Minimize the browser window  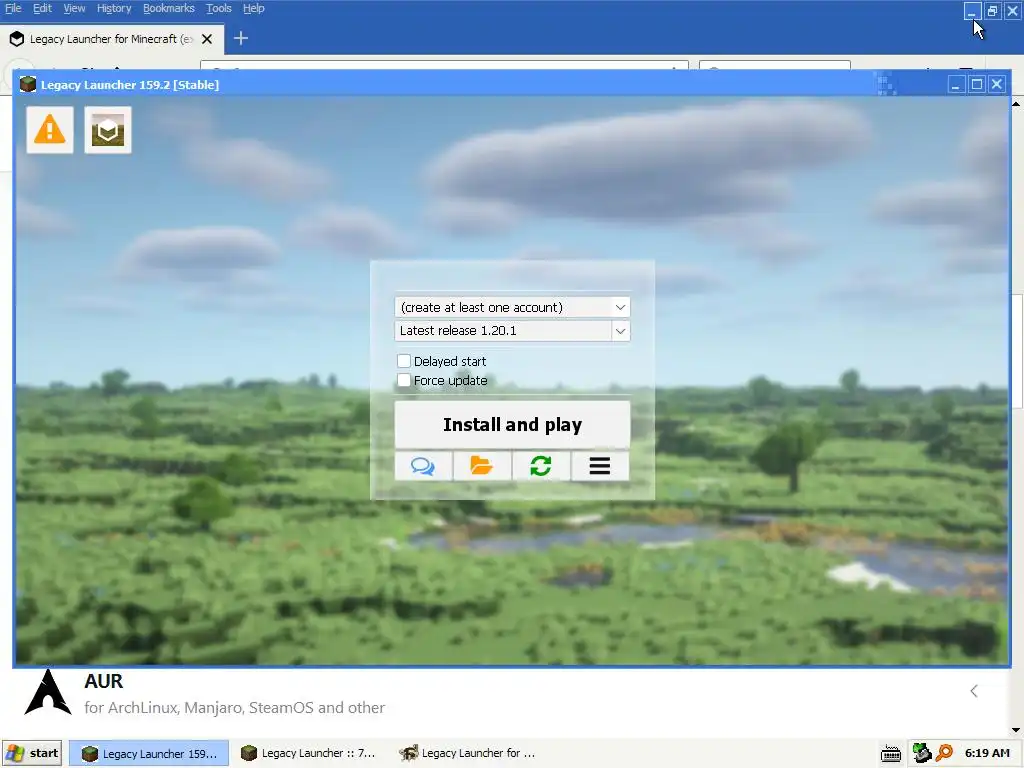(x=972, y=11)
